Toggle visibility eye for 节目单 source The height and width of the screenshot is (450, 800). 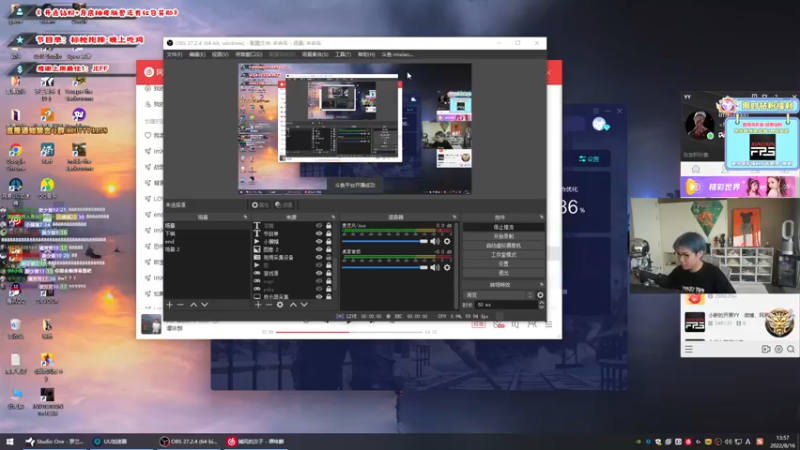(x=319, y=234)
